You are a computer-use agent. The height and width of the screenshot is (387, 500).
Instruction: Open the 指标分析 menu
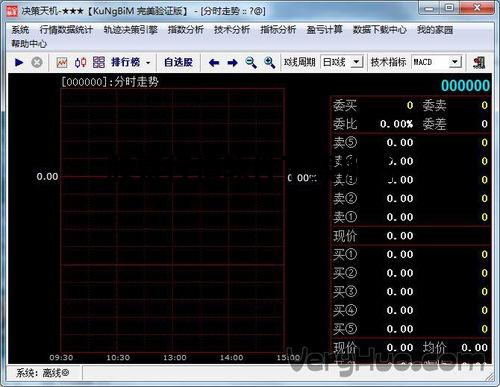pos(278,30)
